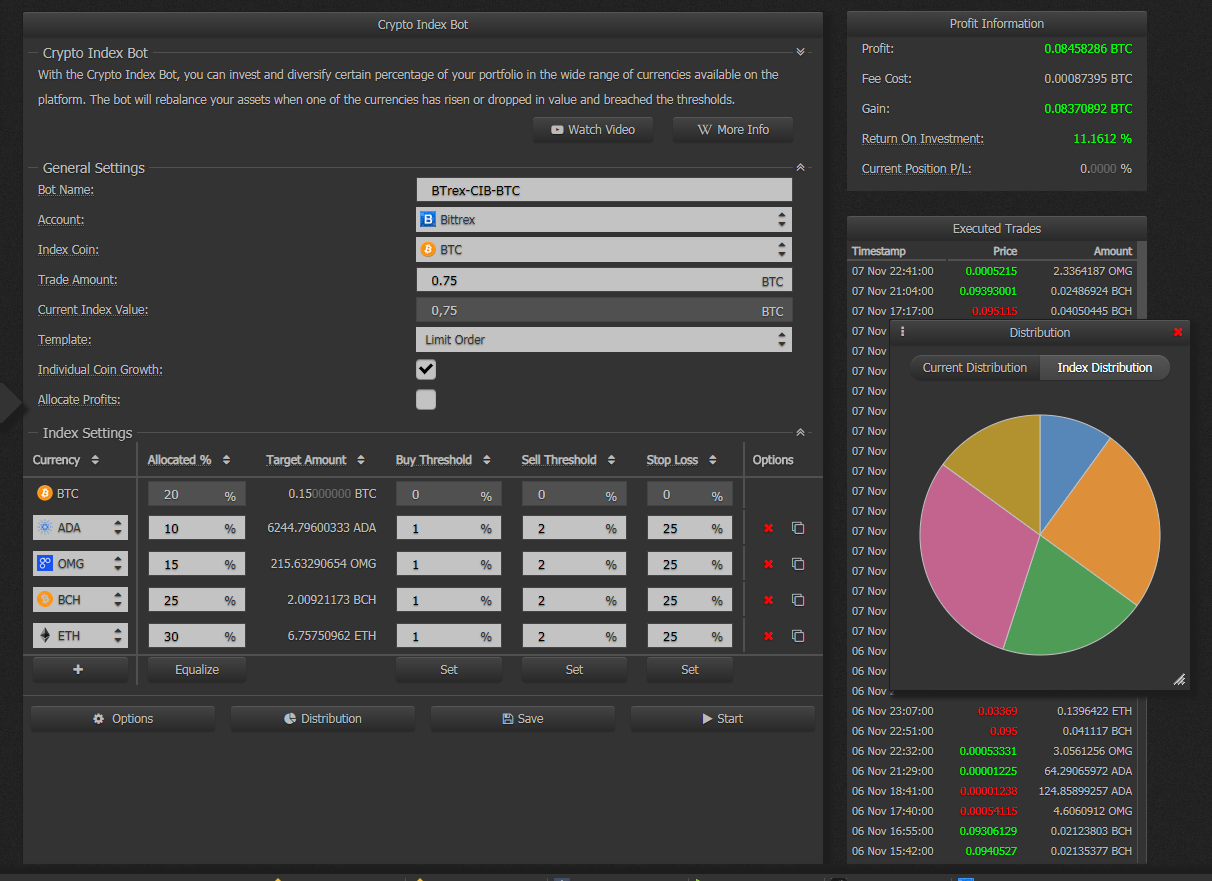The width and height of the screenshot is (1212, 881).
Task: Equalize the allocated percentages
Action: [x=197, y=670]
